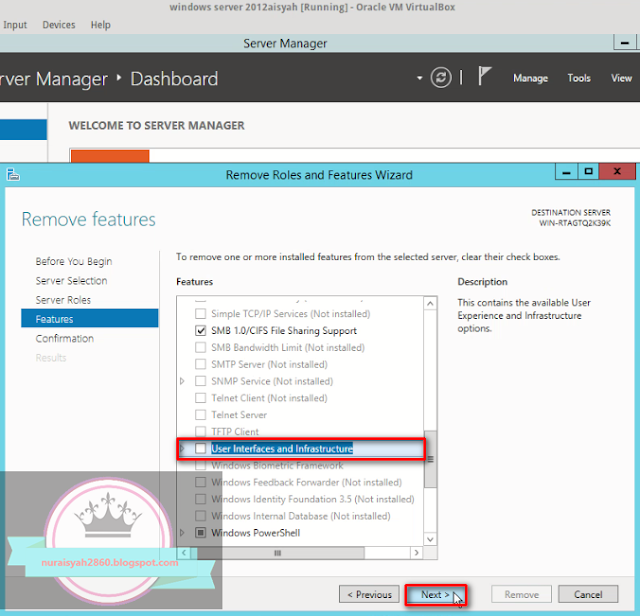Open the VirtualBox Input menu
This screenshot has width=640, height=616.
click(15, 25)
